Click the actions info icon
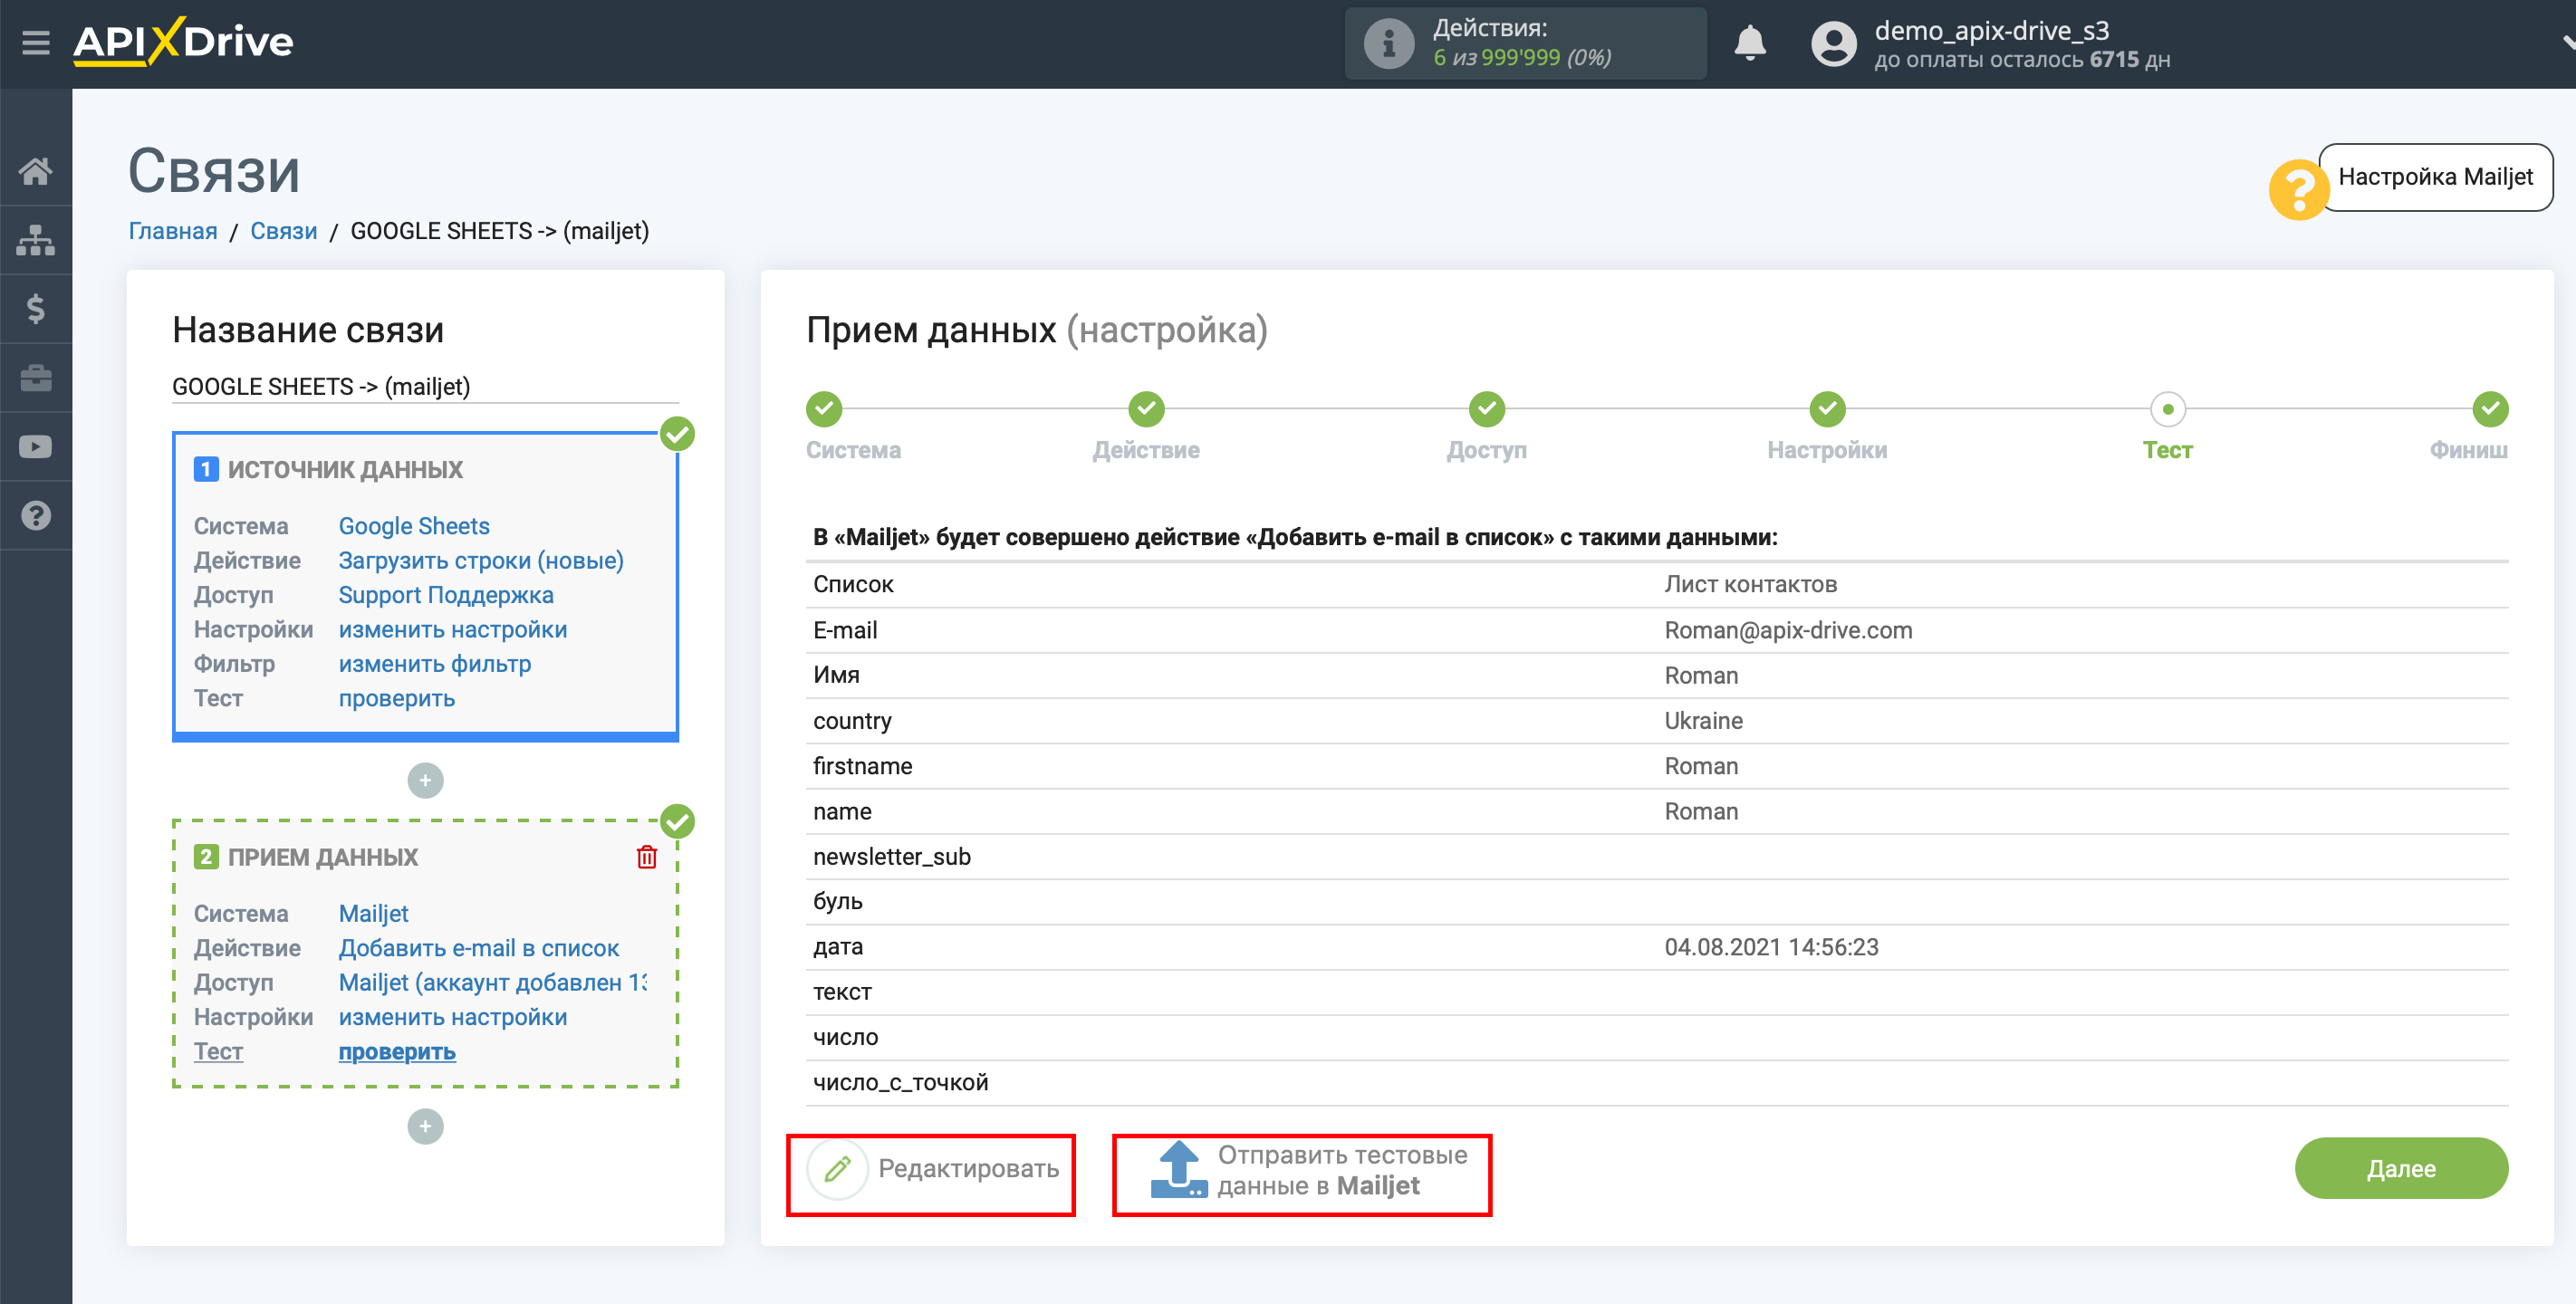This screenshot has width=2576, height=1304. click(1388, 43)
